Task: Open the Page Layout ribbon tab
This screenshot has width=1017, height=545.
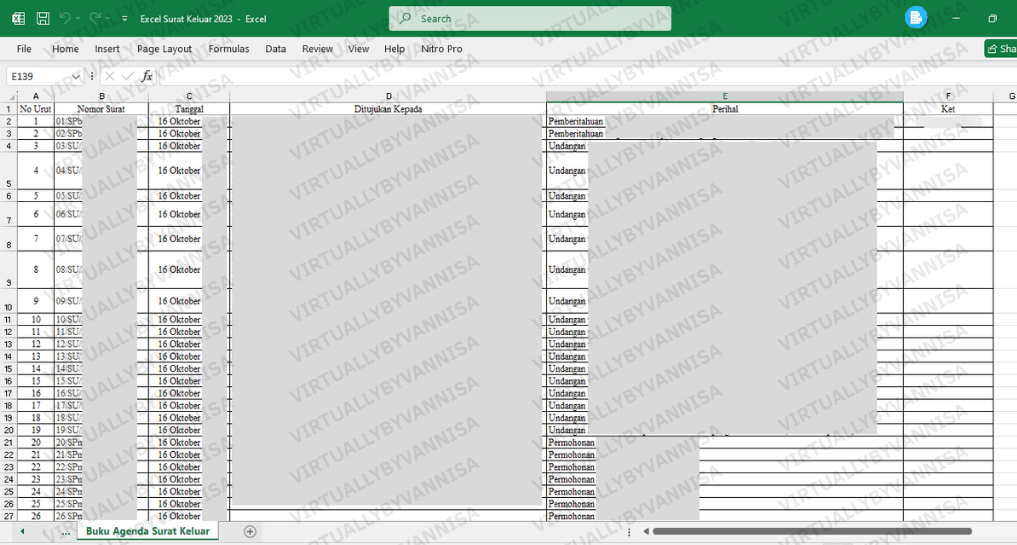Action: [x=164, y=49]
